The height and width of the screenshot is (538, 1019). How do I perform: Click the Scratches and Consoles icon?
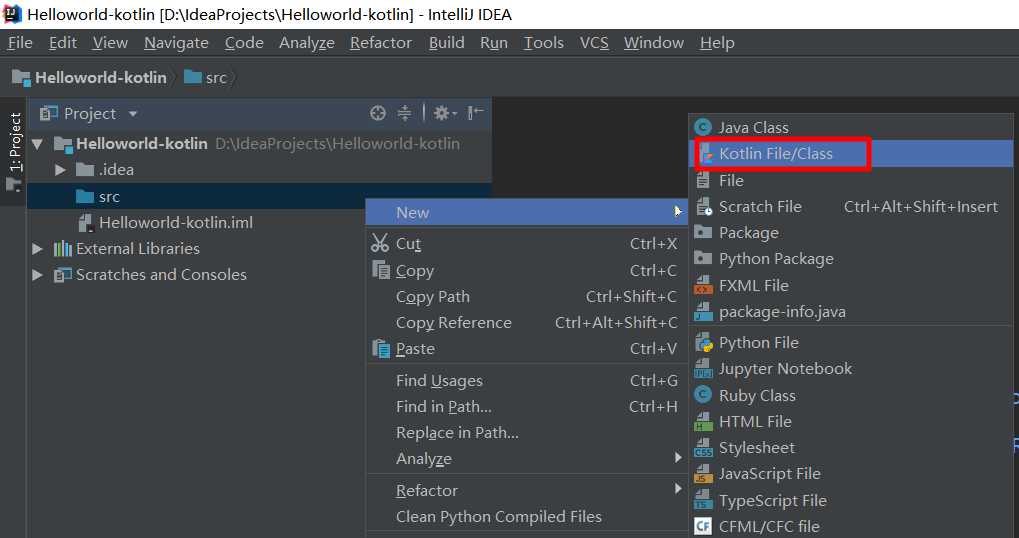tap(62, 275)
